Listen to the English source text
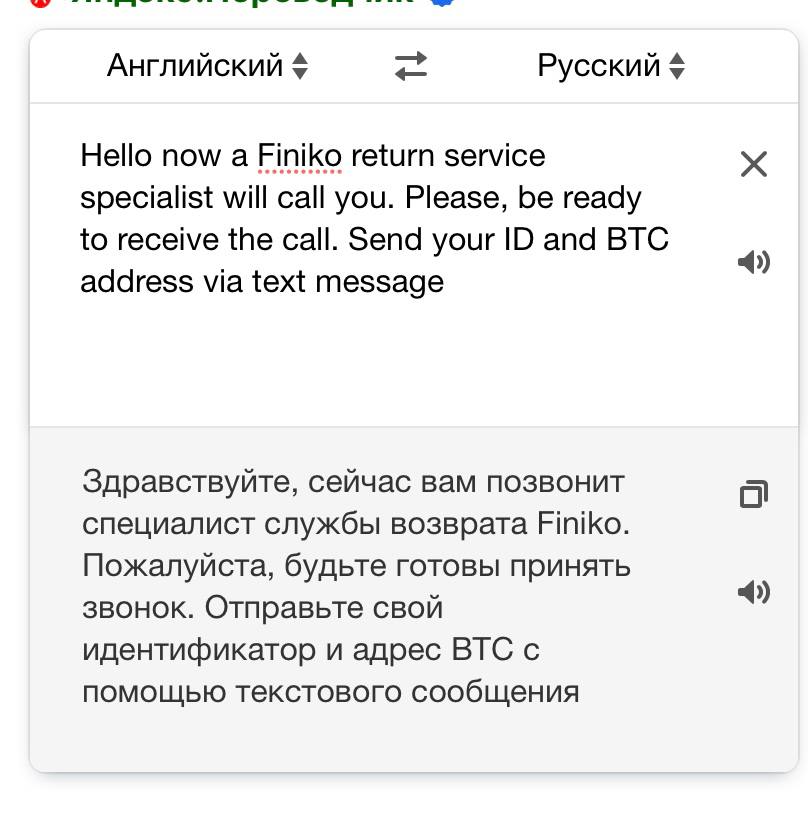Viewport: 808px width, 828px height. coord(754,262)
